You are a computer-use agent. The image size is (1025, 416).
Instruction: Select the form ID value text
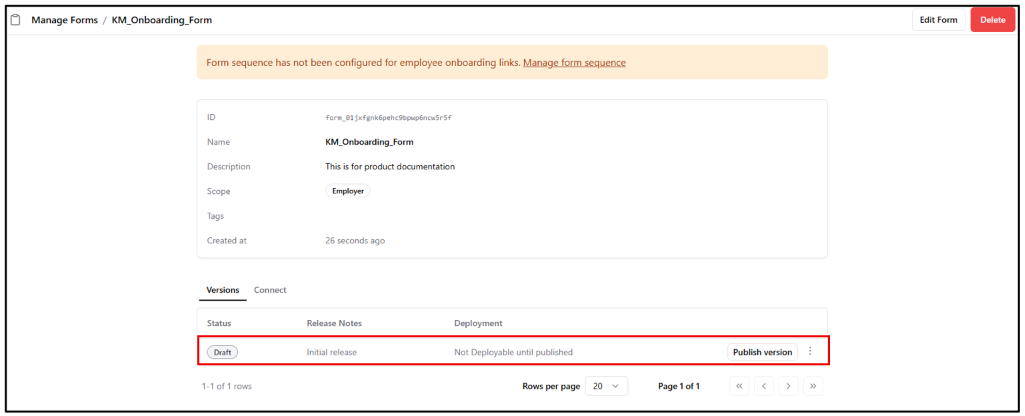tap(389, 118)
